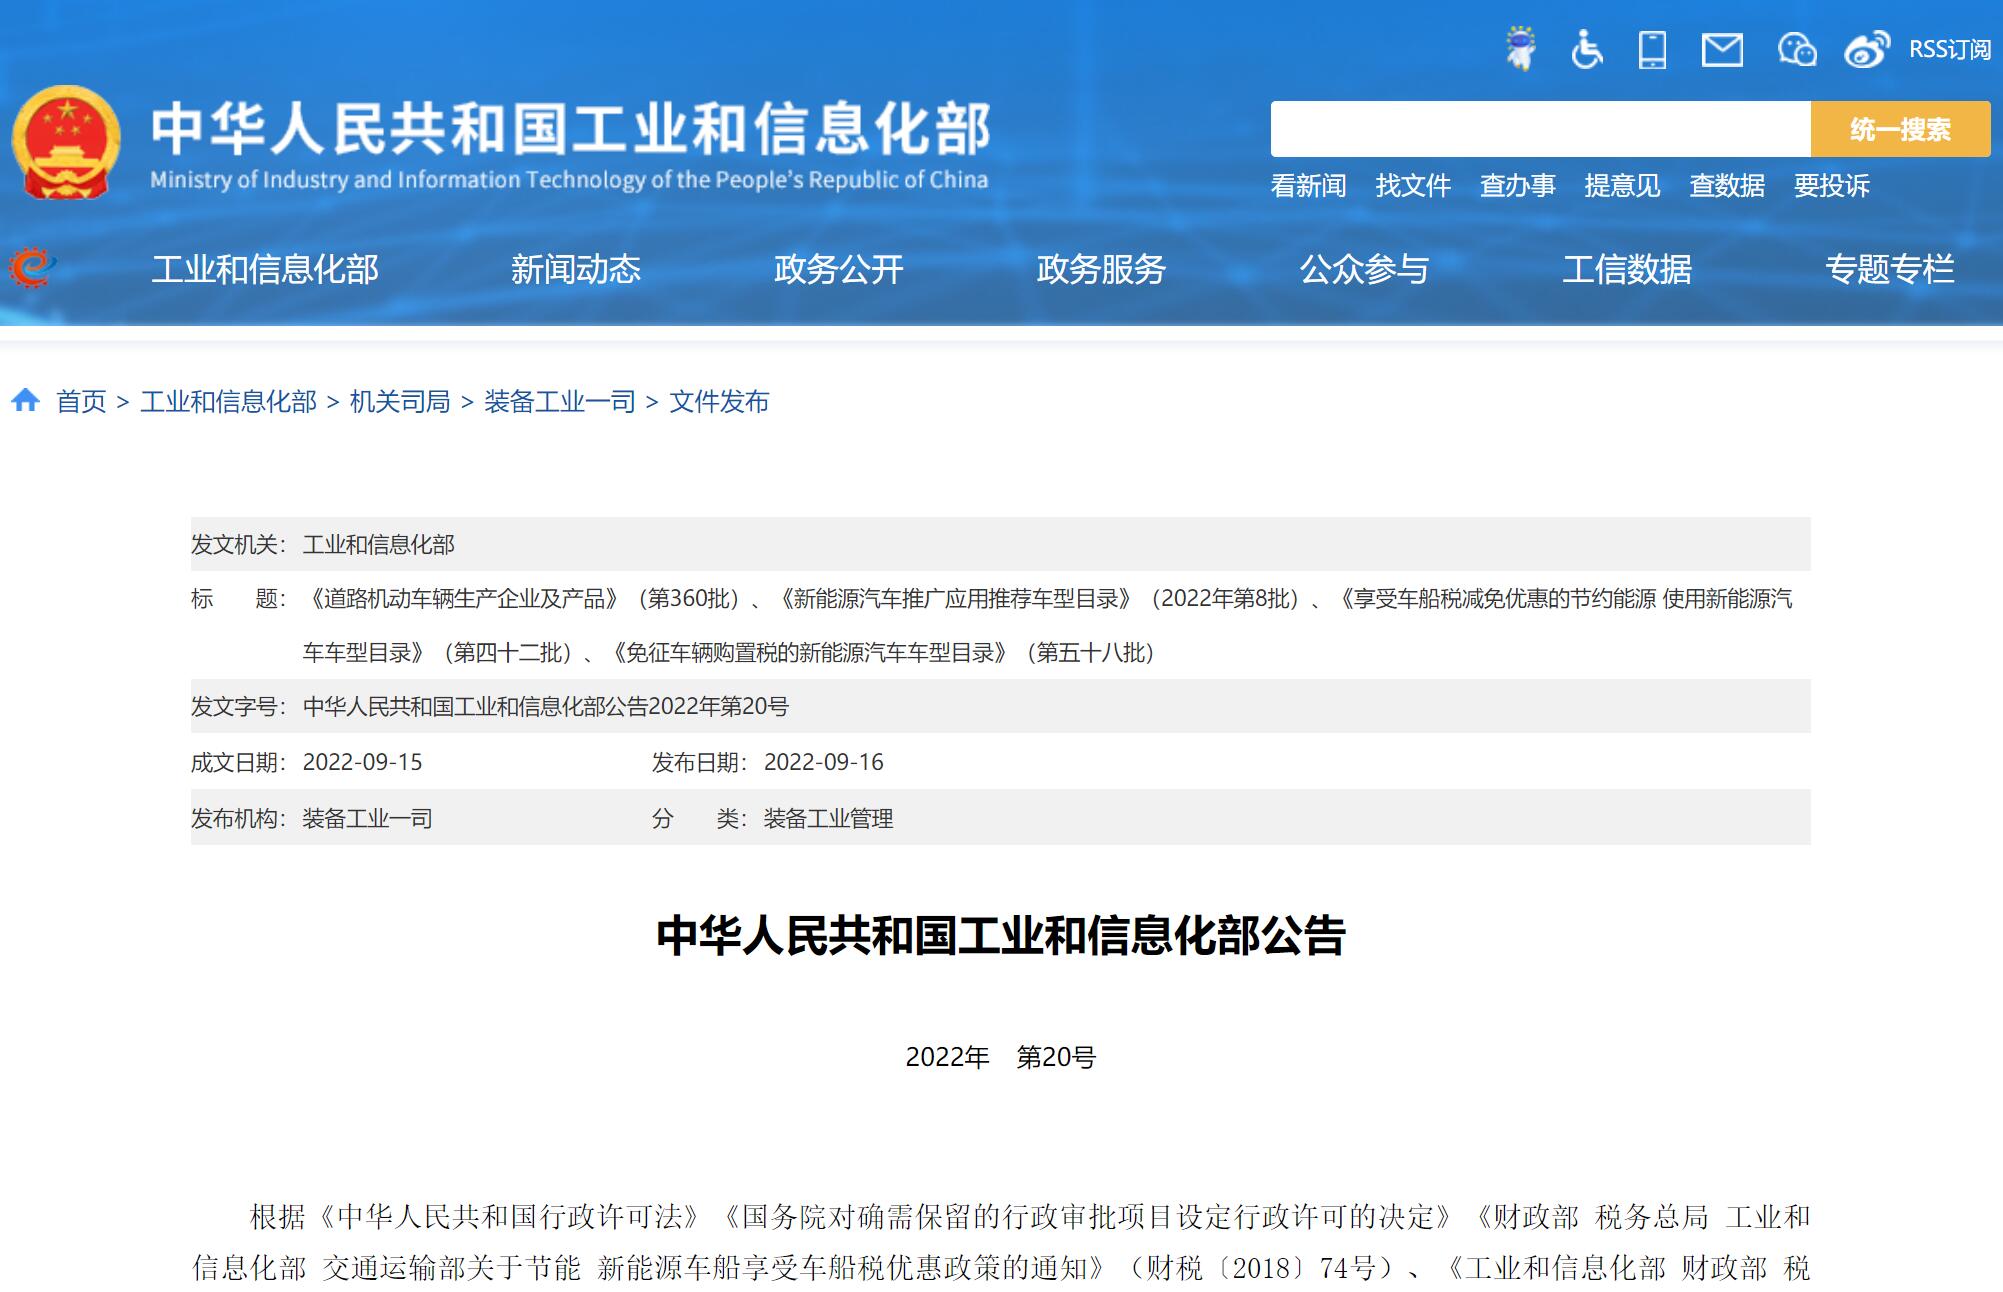Open 文件发布 breadcrumb link
This screenshot has height=1292, width=2003.
pos(719,402)
